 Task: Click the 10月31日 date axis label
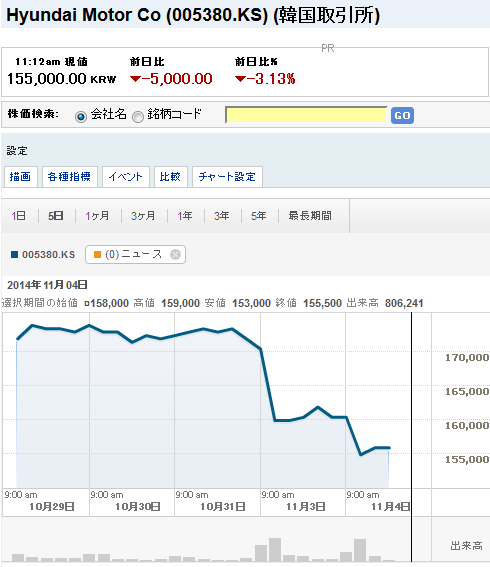coord(223,507)
